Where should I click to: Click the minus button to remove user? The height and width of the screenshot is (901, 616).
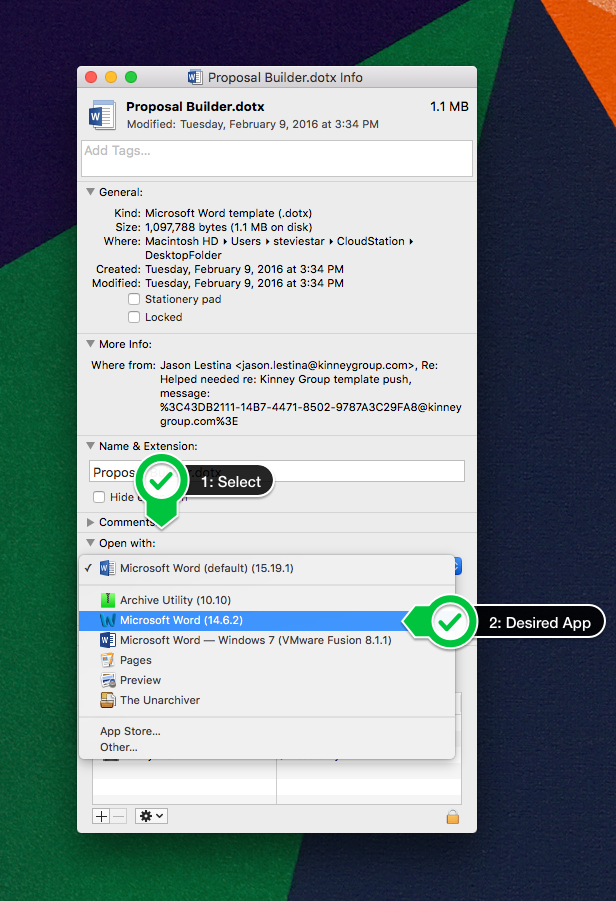point(118,816)
